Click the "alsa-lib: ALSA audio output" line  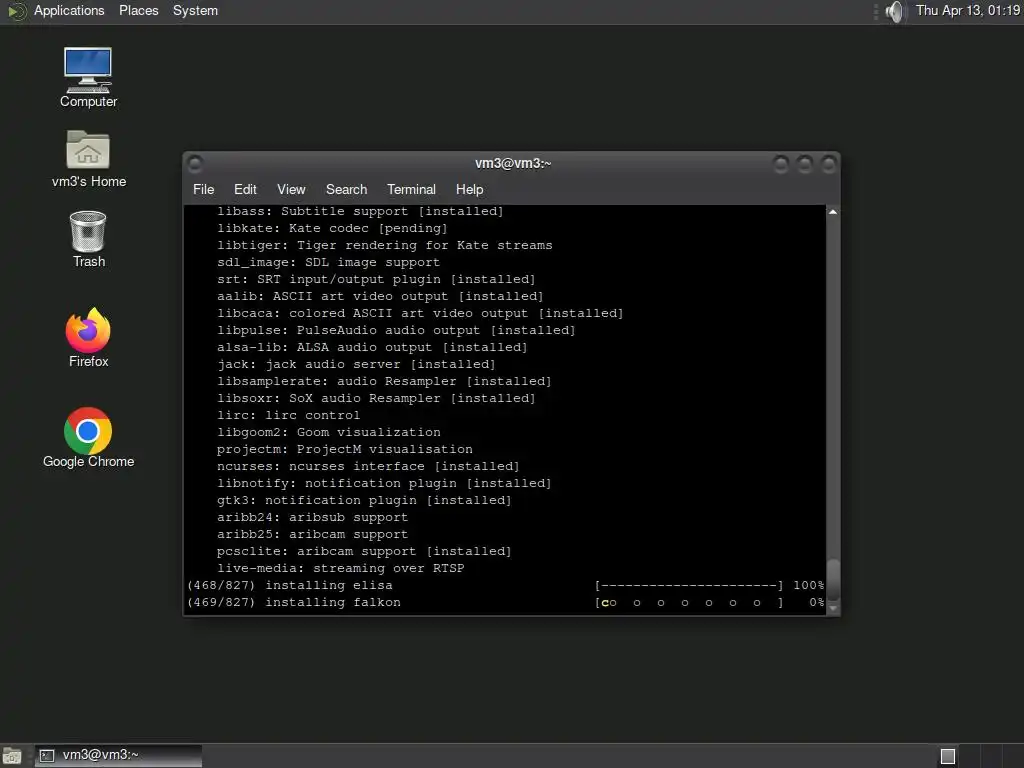tap(372, 347)
